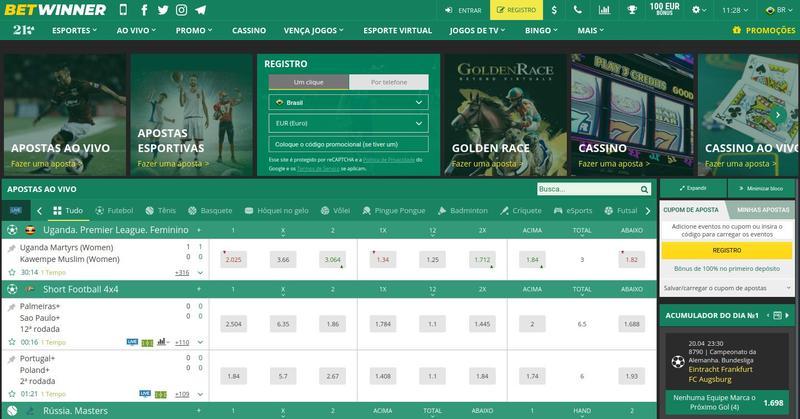
Task: Open the Golden Race banner
Action: (505, 115)
